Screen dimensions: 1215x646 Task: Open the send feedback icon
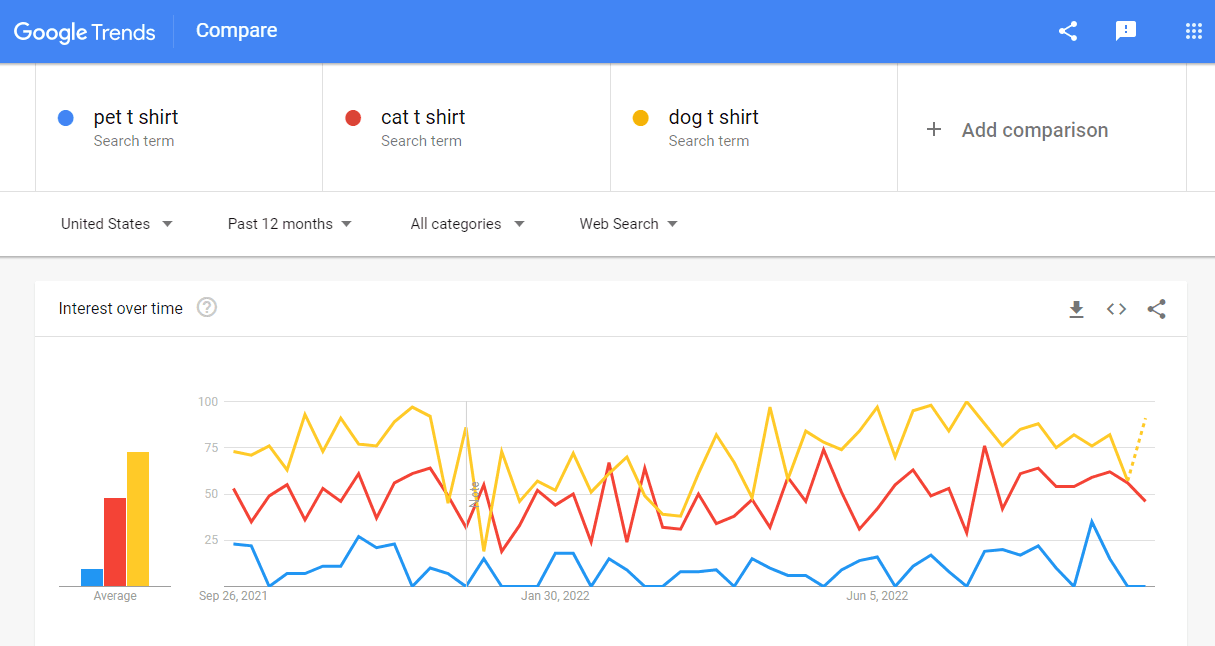click(x=1126, y=31)
